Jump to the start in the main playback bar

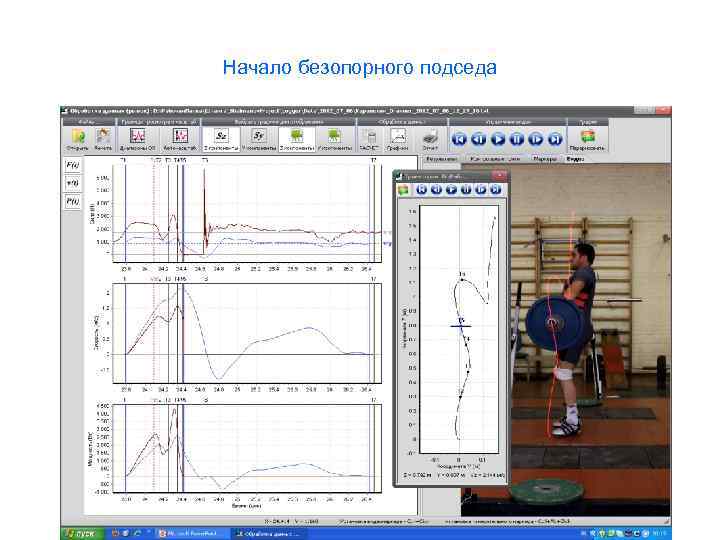(459, 139)
